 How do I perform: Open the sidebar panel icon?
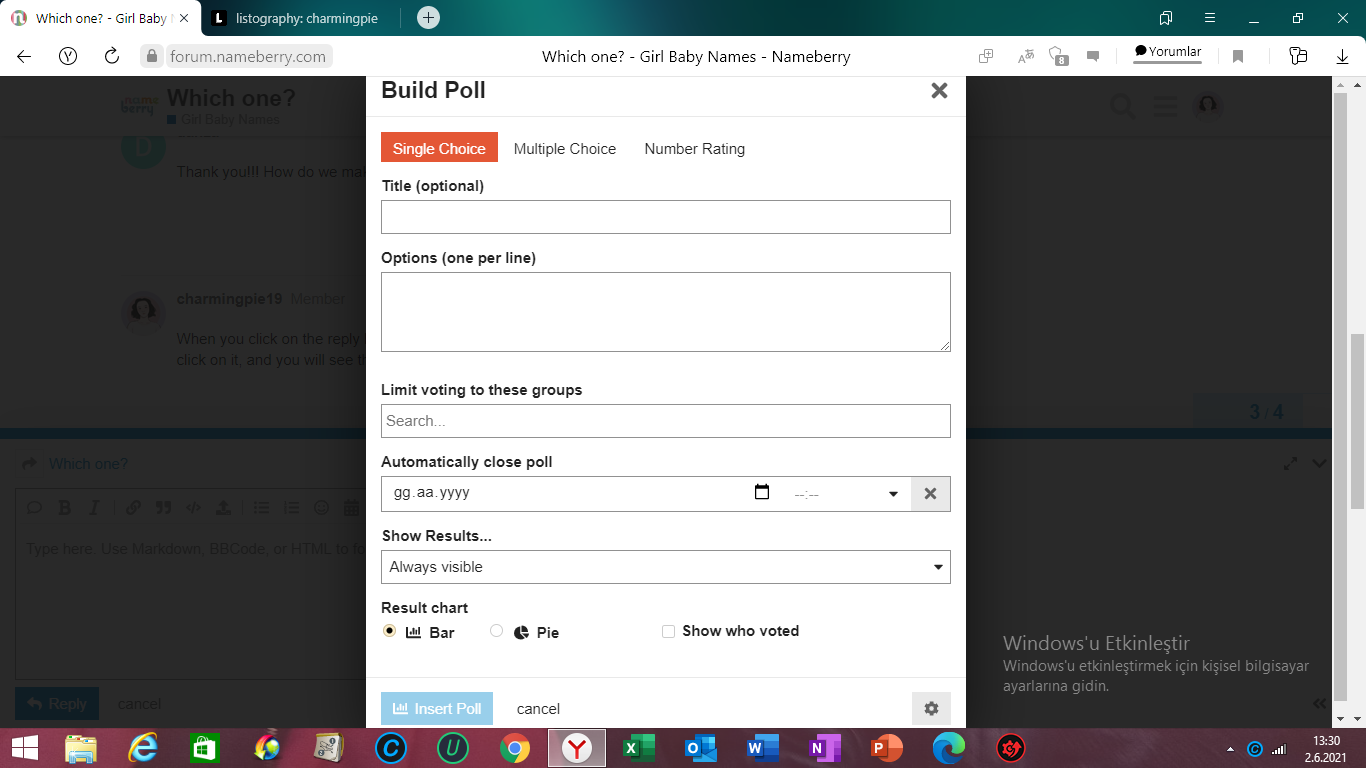[1298, 56]
